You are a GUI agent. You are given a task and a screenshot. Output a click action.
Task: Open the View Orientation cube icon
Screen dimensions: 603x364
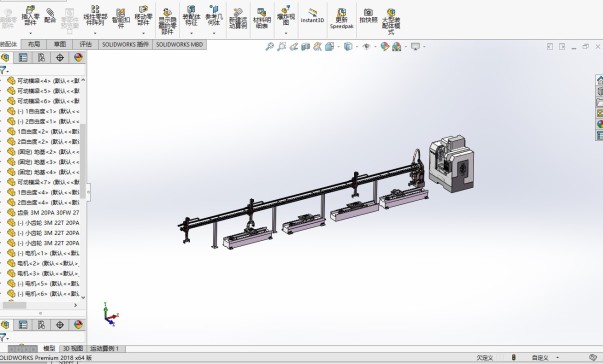(330, 47)
